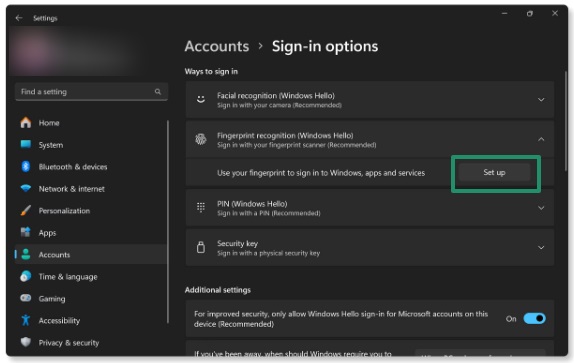This screenshot has height=363, width=574.
Task: Click the Bluetooth icon in sidebar
Action: pyautogui.click(x=26, y=166)
